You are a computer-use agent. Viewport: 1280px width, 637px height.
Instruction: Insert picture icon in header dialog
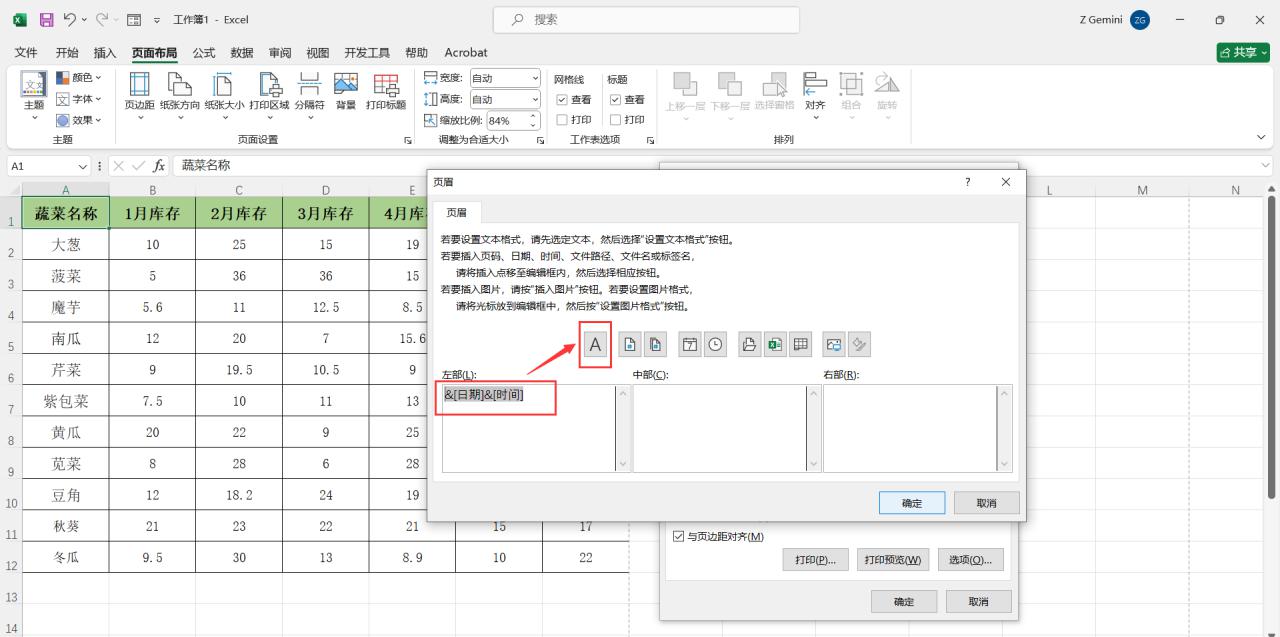click(x=834, y=344)
